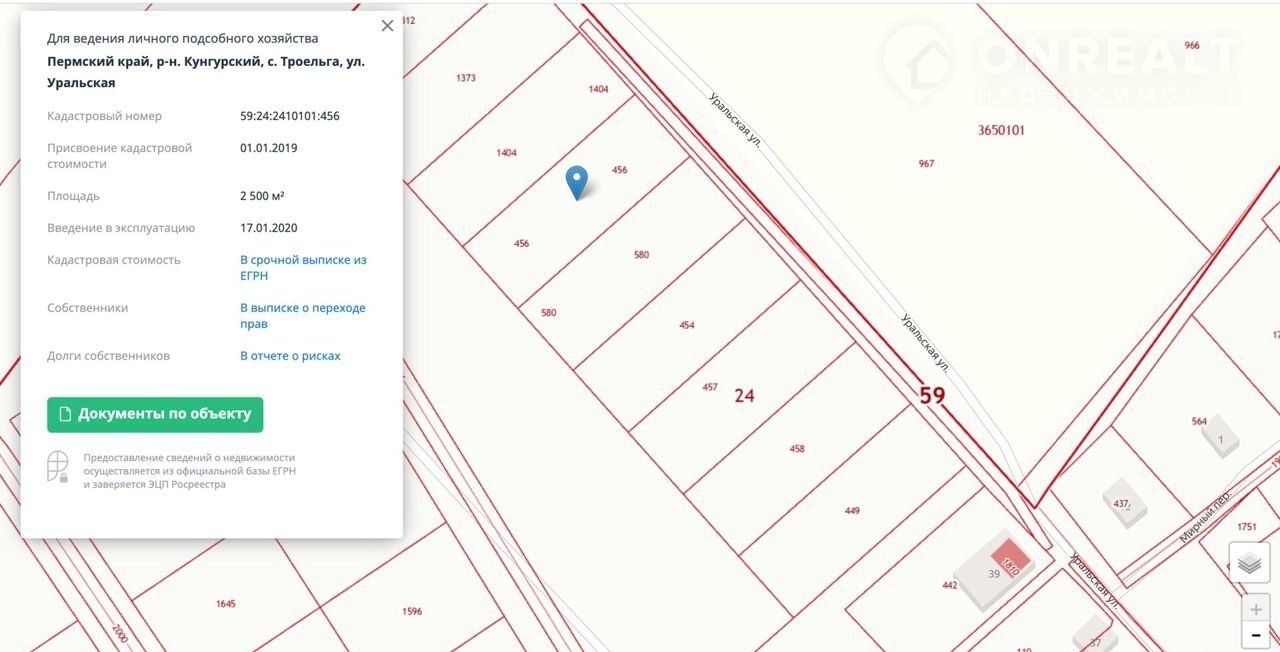
Task: Select building 1 near parcel 564
Action: tap(1220, 438)
